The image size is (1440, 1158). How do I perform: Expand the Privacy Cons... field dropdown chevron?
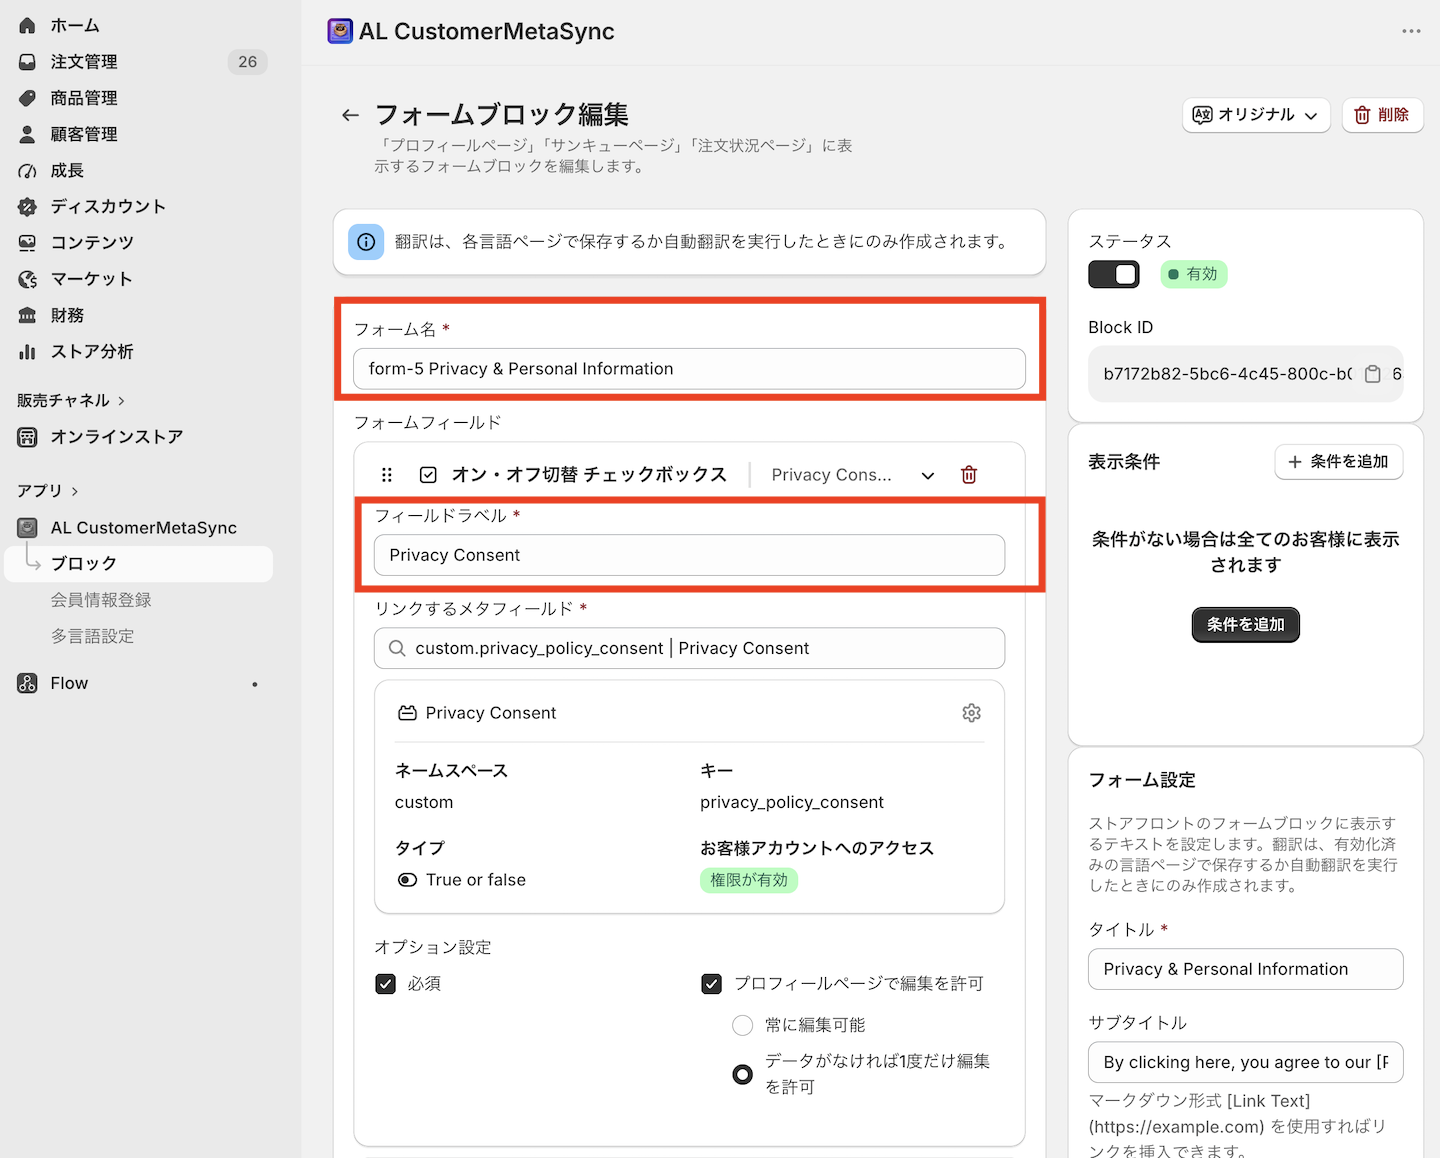pos(928,475)
